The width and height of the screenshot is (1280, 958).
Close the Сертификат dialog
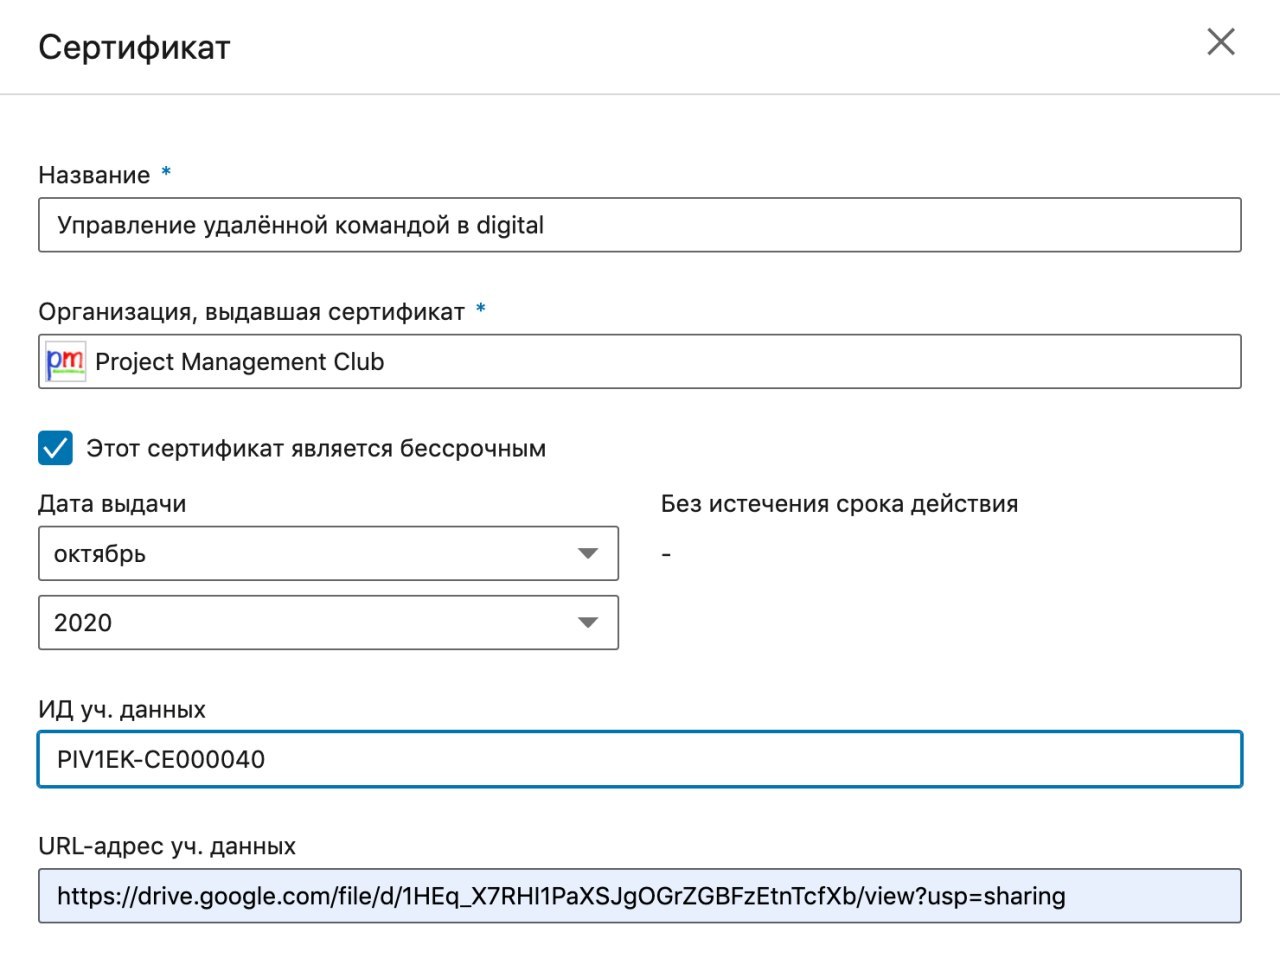(1221, 42)
